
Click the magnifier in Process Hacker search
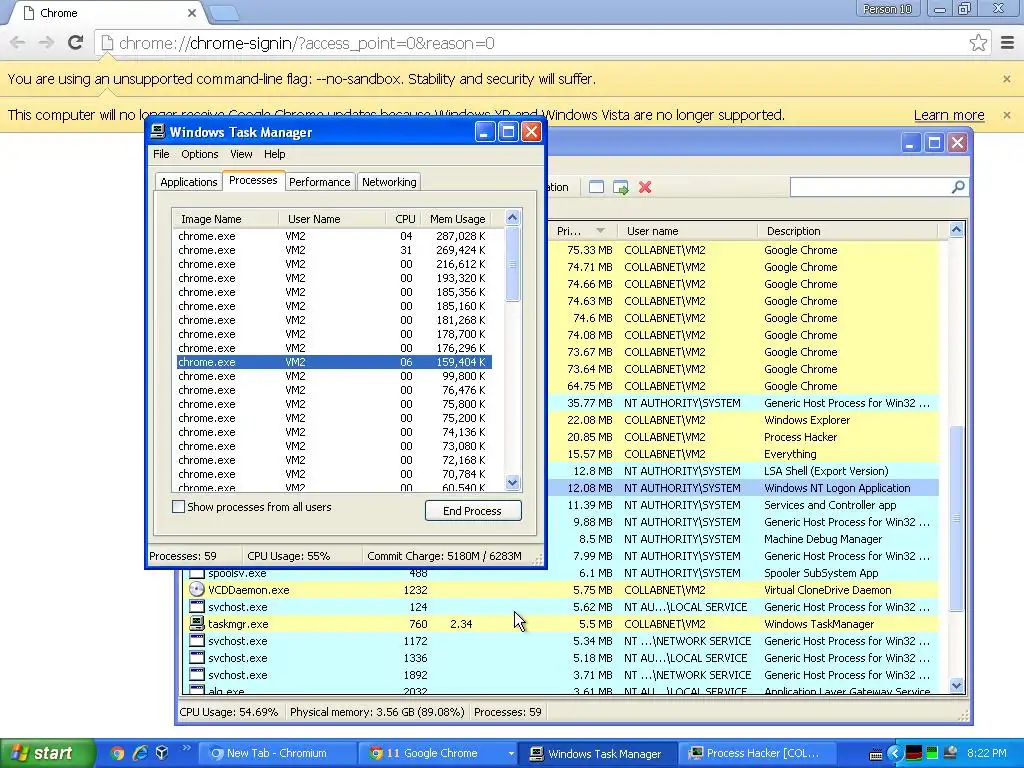(x=957, y=187)
